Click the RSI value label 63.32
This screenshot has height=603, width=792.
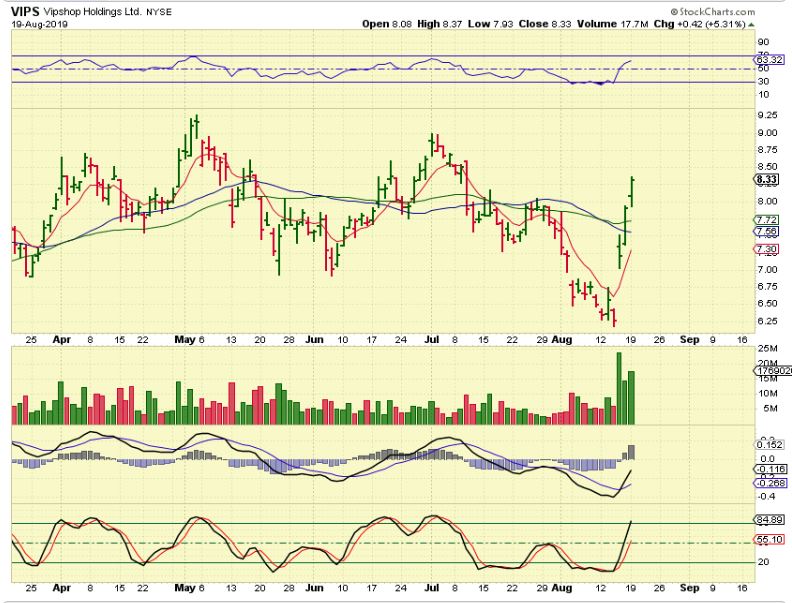[x=770, y=60]
